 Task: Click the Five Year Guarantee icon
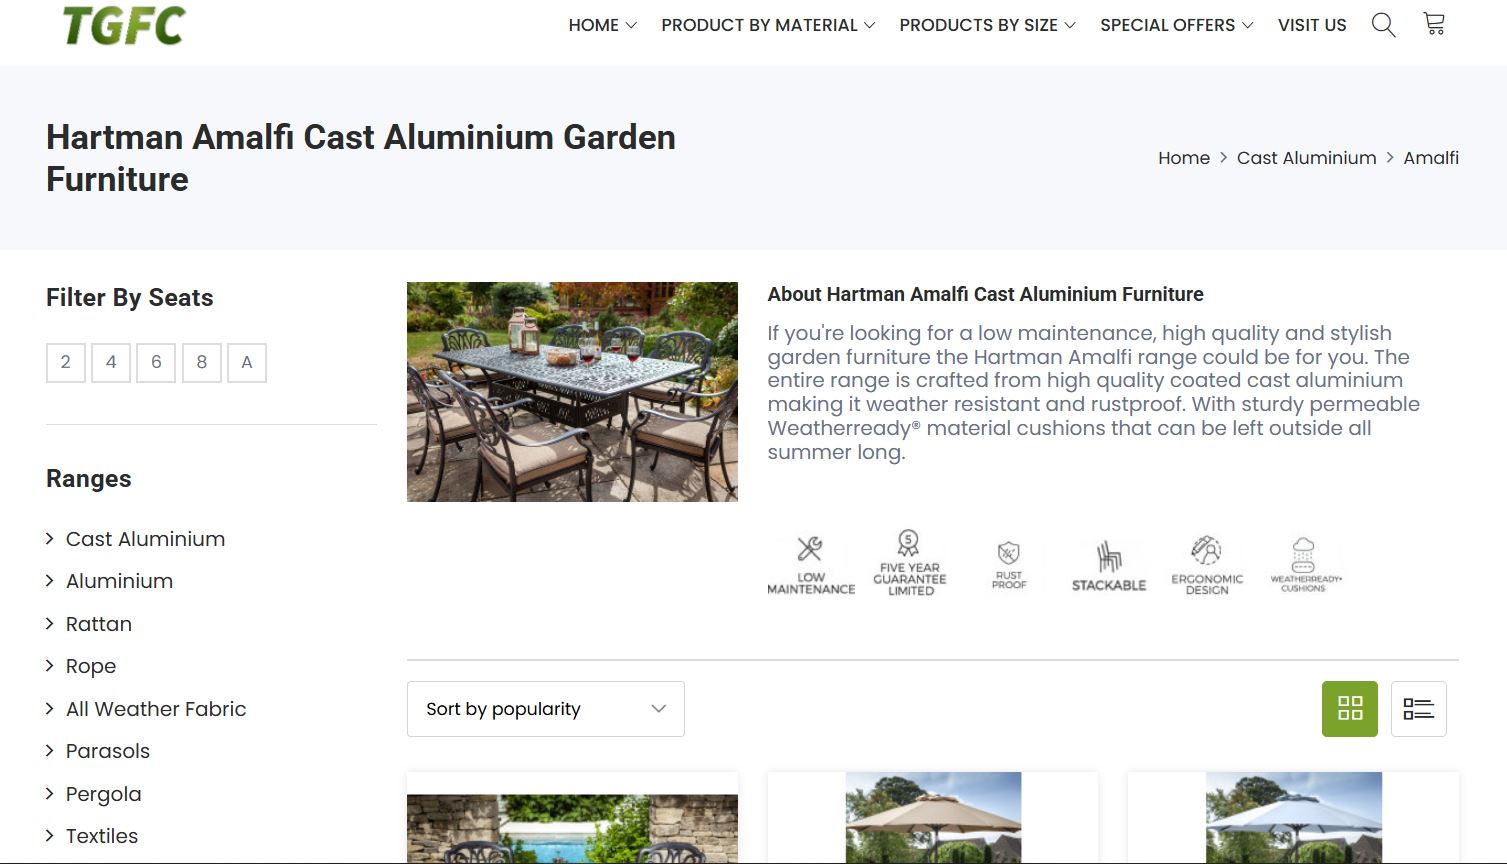(909, 564)
